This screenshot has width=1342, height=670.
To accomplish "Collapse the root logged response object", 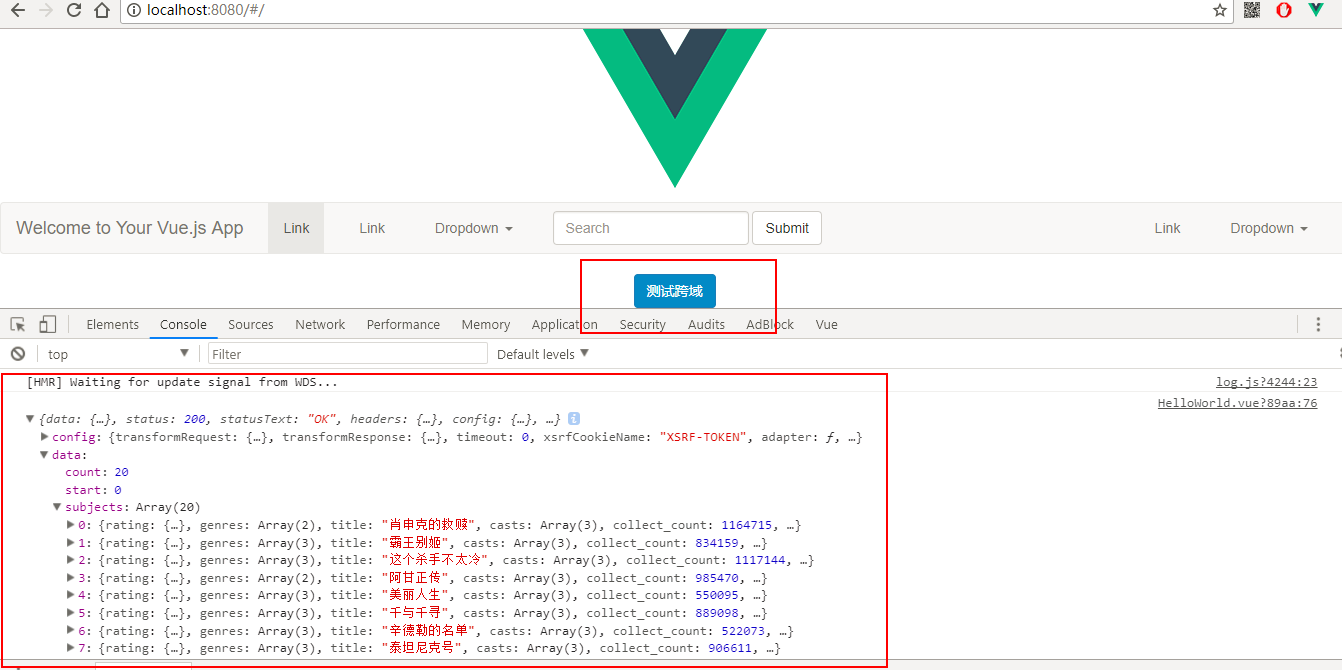I will click(30, 419).
